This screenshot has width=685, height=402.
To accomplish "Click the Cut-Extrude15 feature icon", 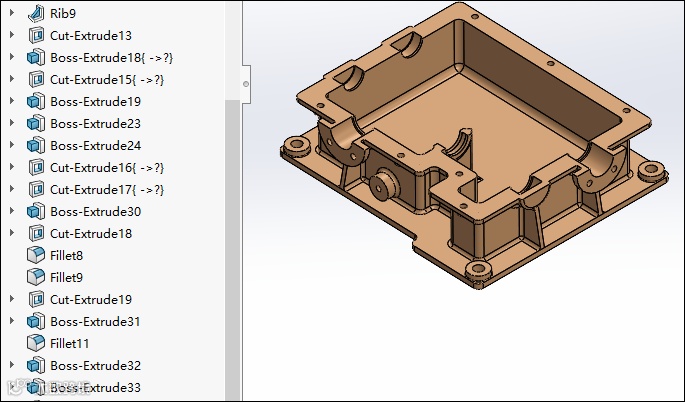I will pos(36,80).
